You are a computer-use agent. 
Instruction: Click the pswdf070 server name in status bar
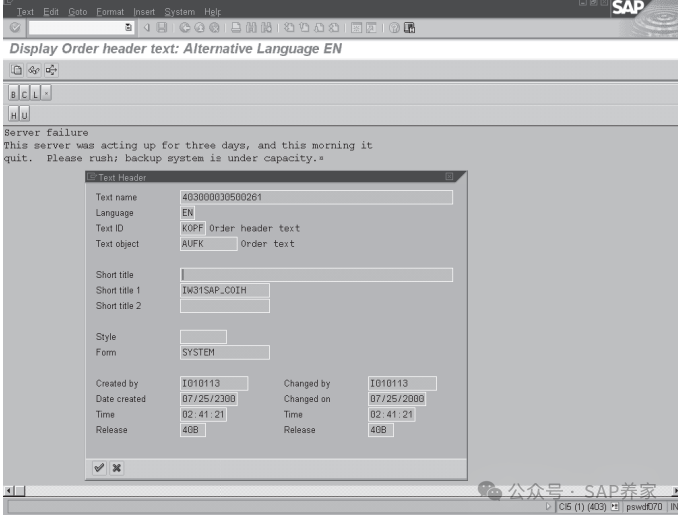point(644,507)
